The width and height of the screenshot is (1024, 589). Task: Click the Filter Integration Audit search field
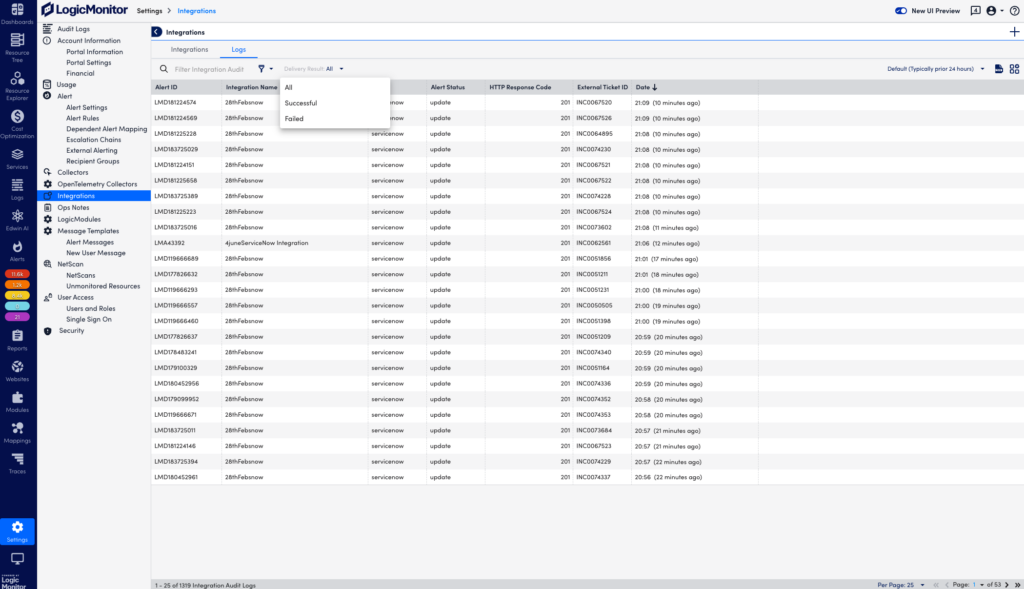tap(210, 69)
